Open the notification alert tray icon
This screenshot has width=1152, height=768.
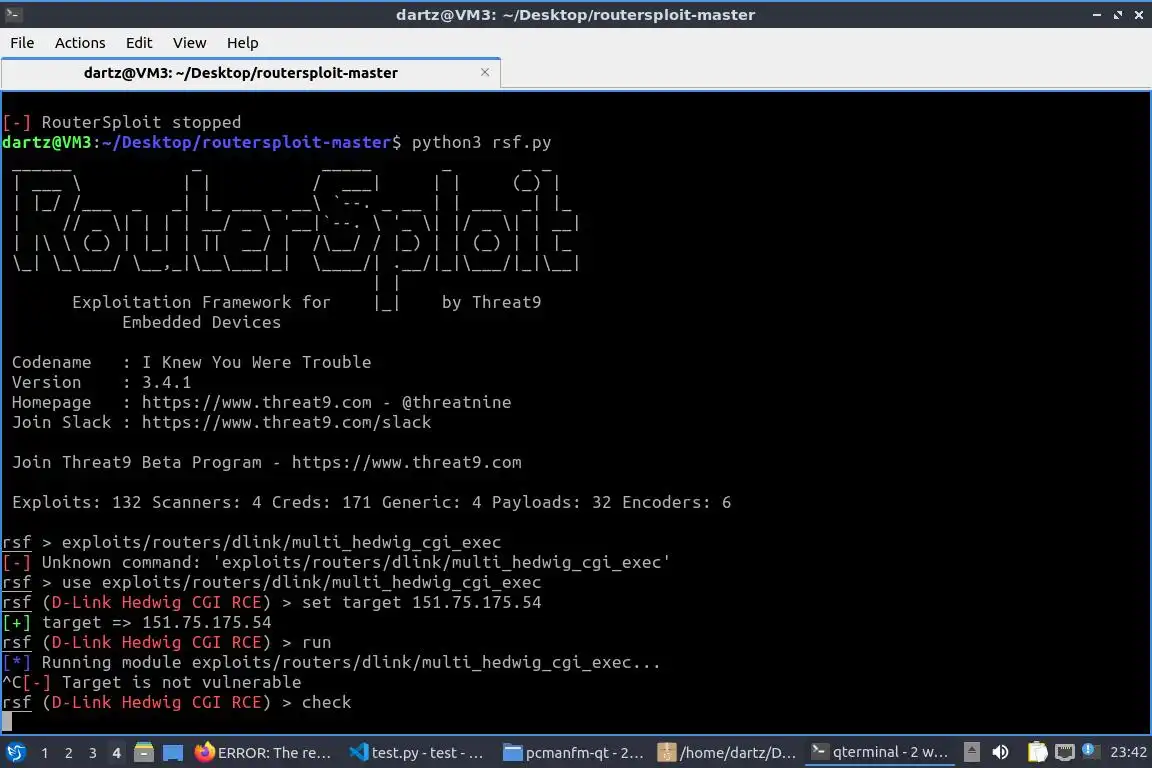(1090, 750)
